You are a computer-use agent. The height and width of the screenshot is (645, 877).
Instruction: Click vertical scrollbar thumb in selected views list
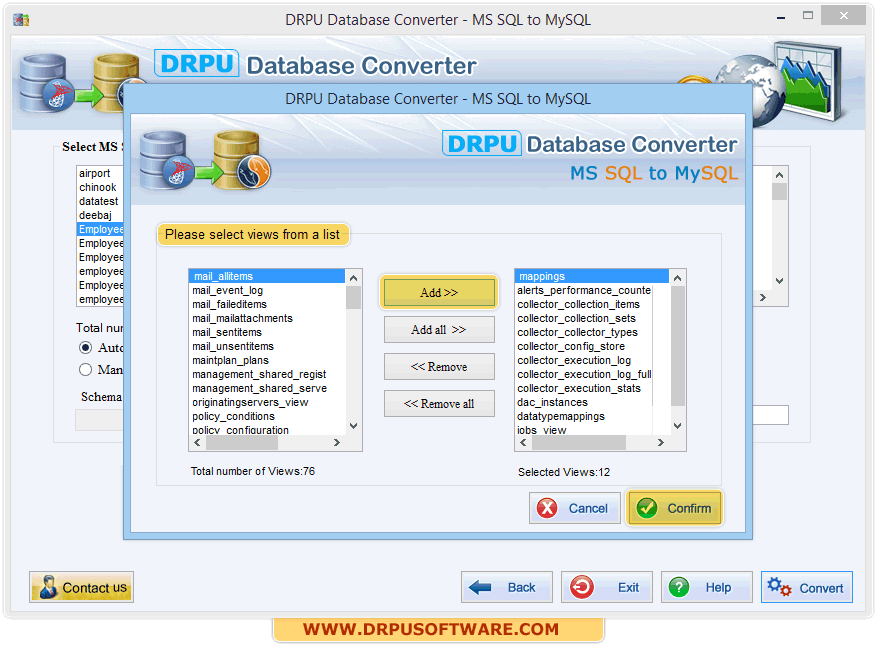pyautogui.click(x=677, y=346)
